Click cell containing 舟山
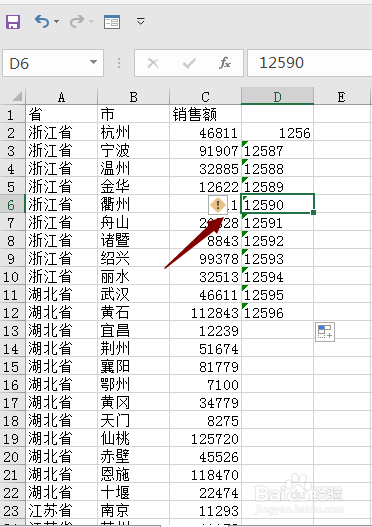This screenshot has height=527, width=372. coord(133,222)
